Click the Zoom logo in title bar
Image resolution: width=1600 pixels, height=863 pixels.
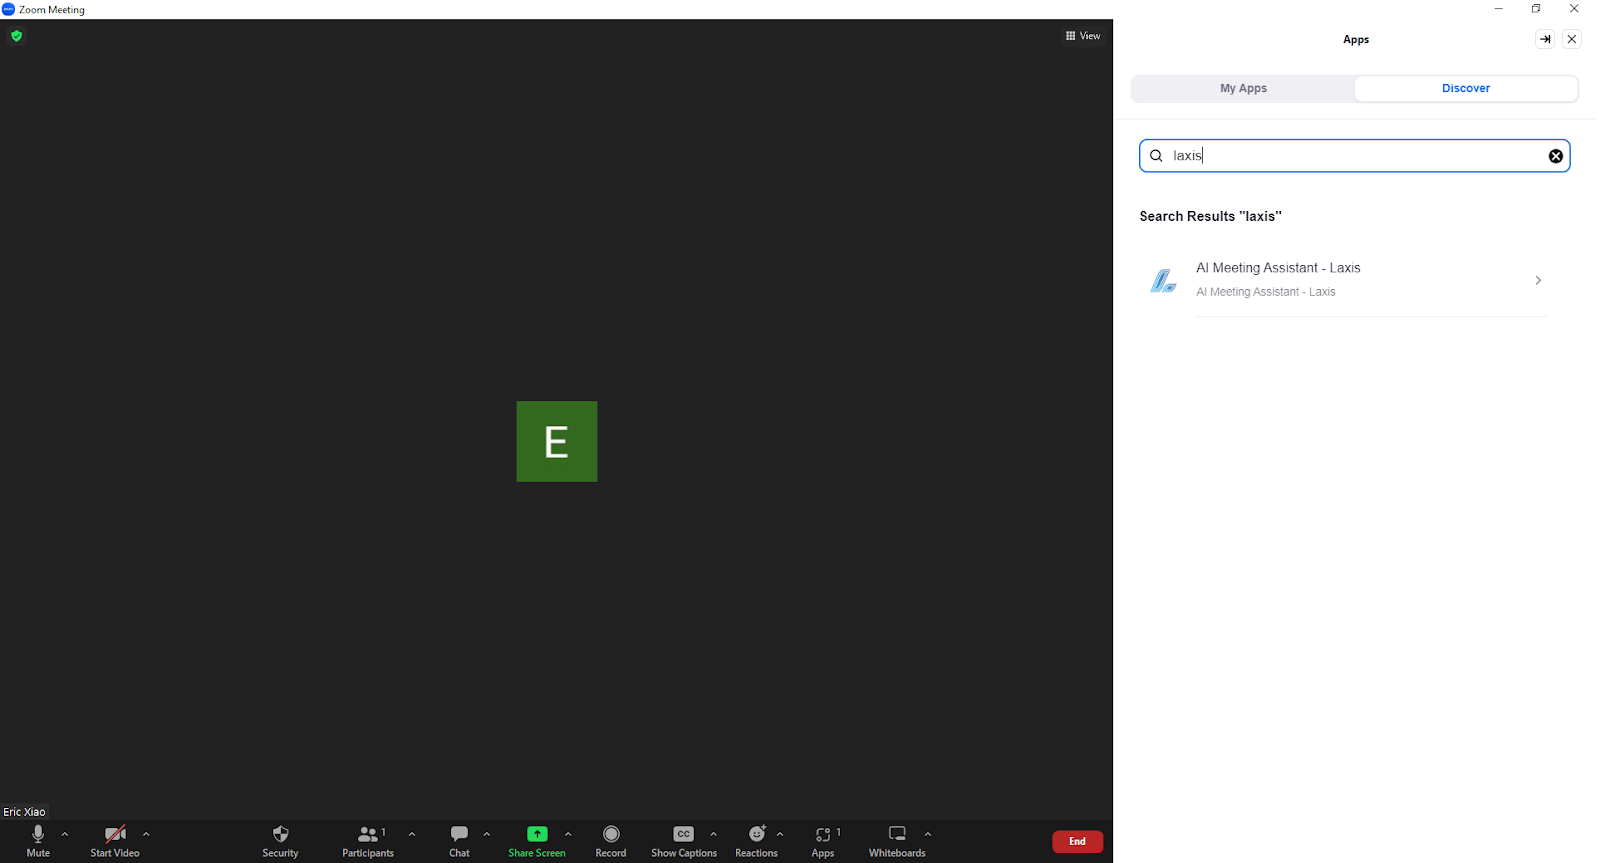(x=8, y=9)
